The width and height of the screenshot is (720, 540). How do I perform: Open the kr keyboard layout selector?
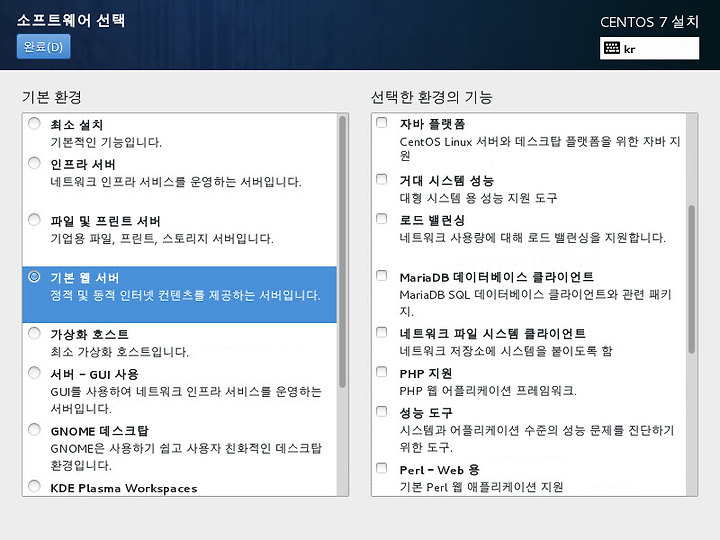pos(649,48)
